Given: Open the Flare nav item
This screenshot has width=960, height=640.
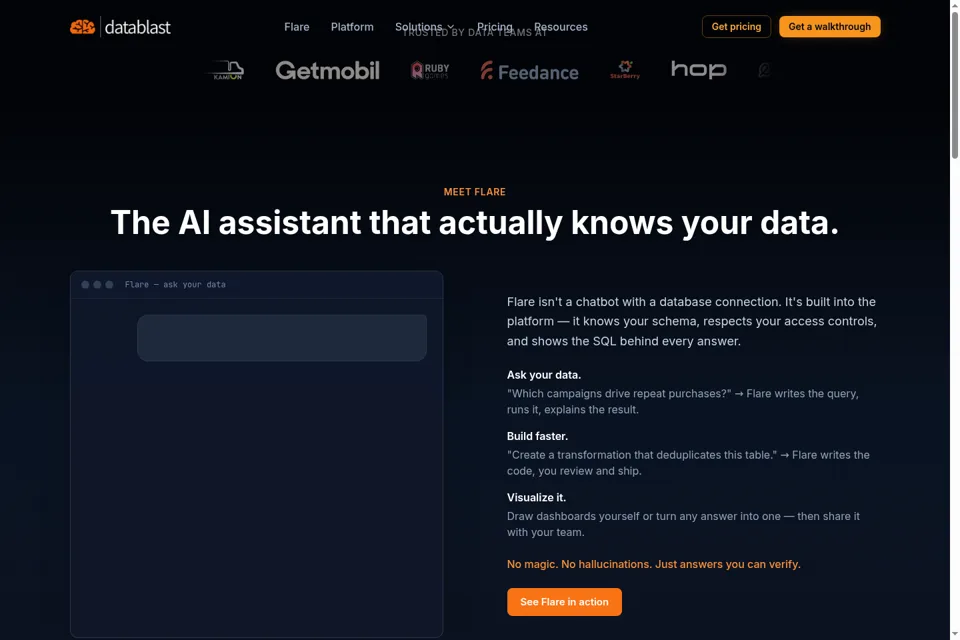Looking at the screenshot, I should pos(296,27).
